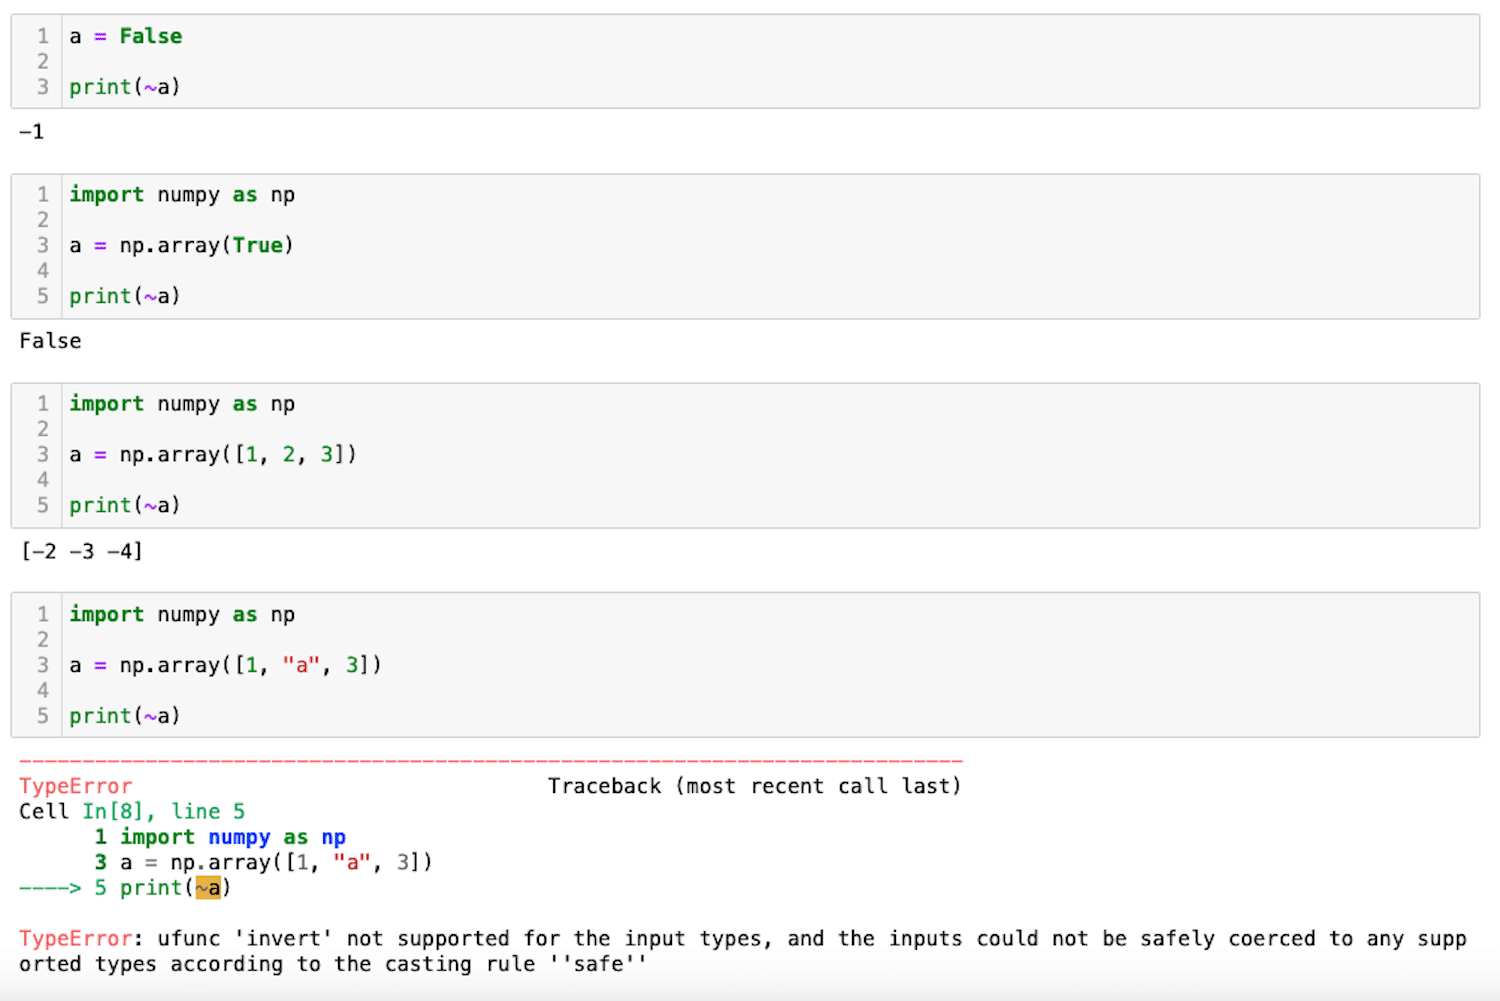The height and width of the screenshot is (1001, 1500).
Task: Select the '[-2 -3 -4]' output
Action: (x=81, y=551)
